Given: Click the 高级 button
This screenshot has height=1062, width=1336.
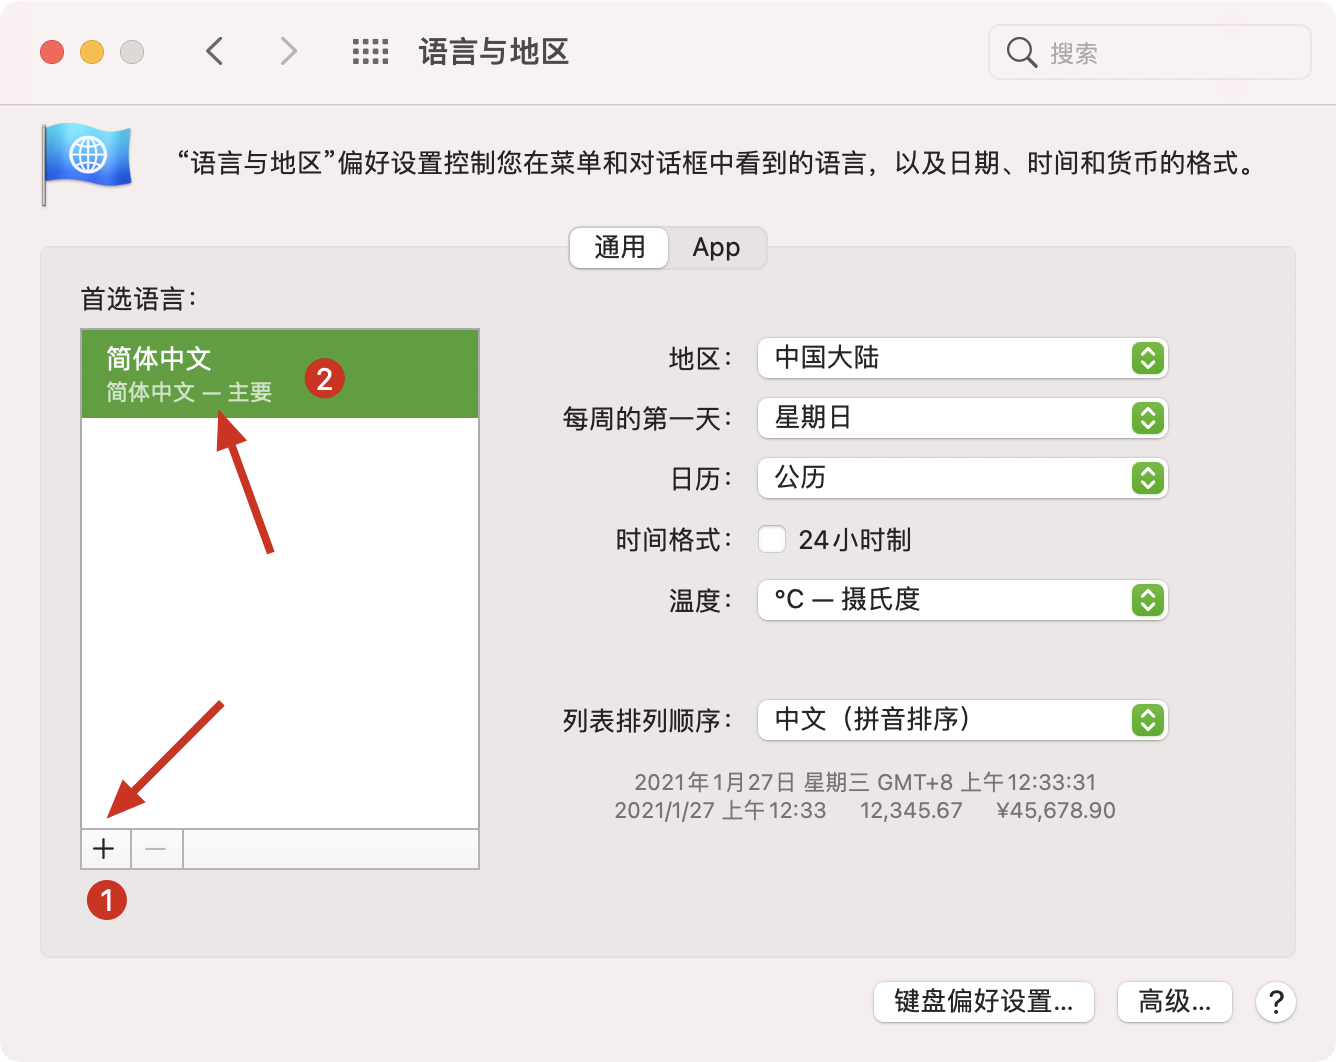Looking at the screenshot, I should (1174, 1001).
